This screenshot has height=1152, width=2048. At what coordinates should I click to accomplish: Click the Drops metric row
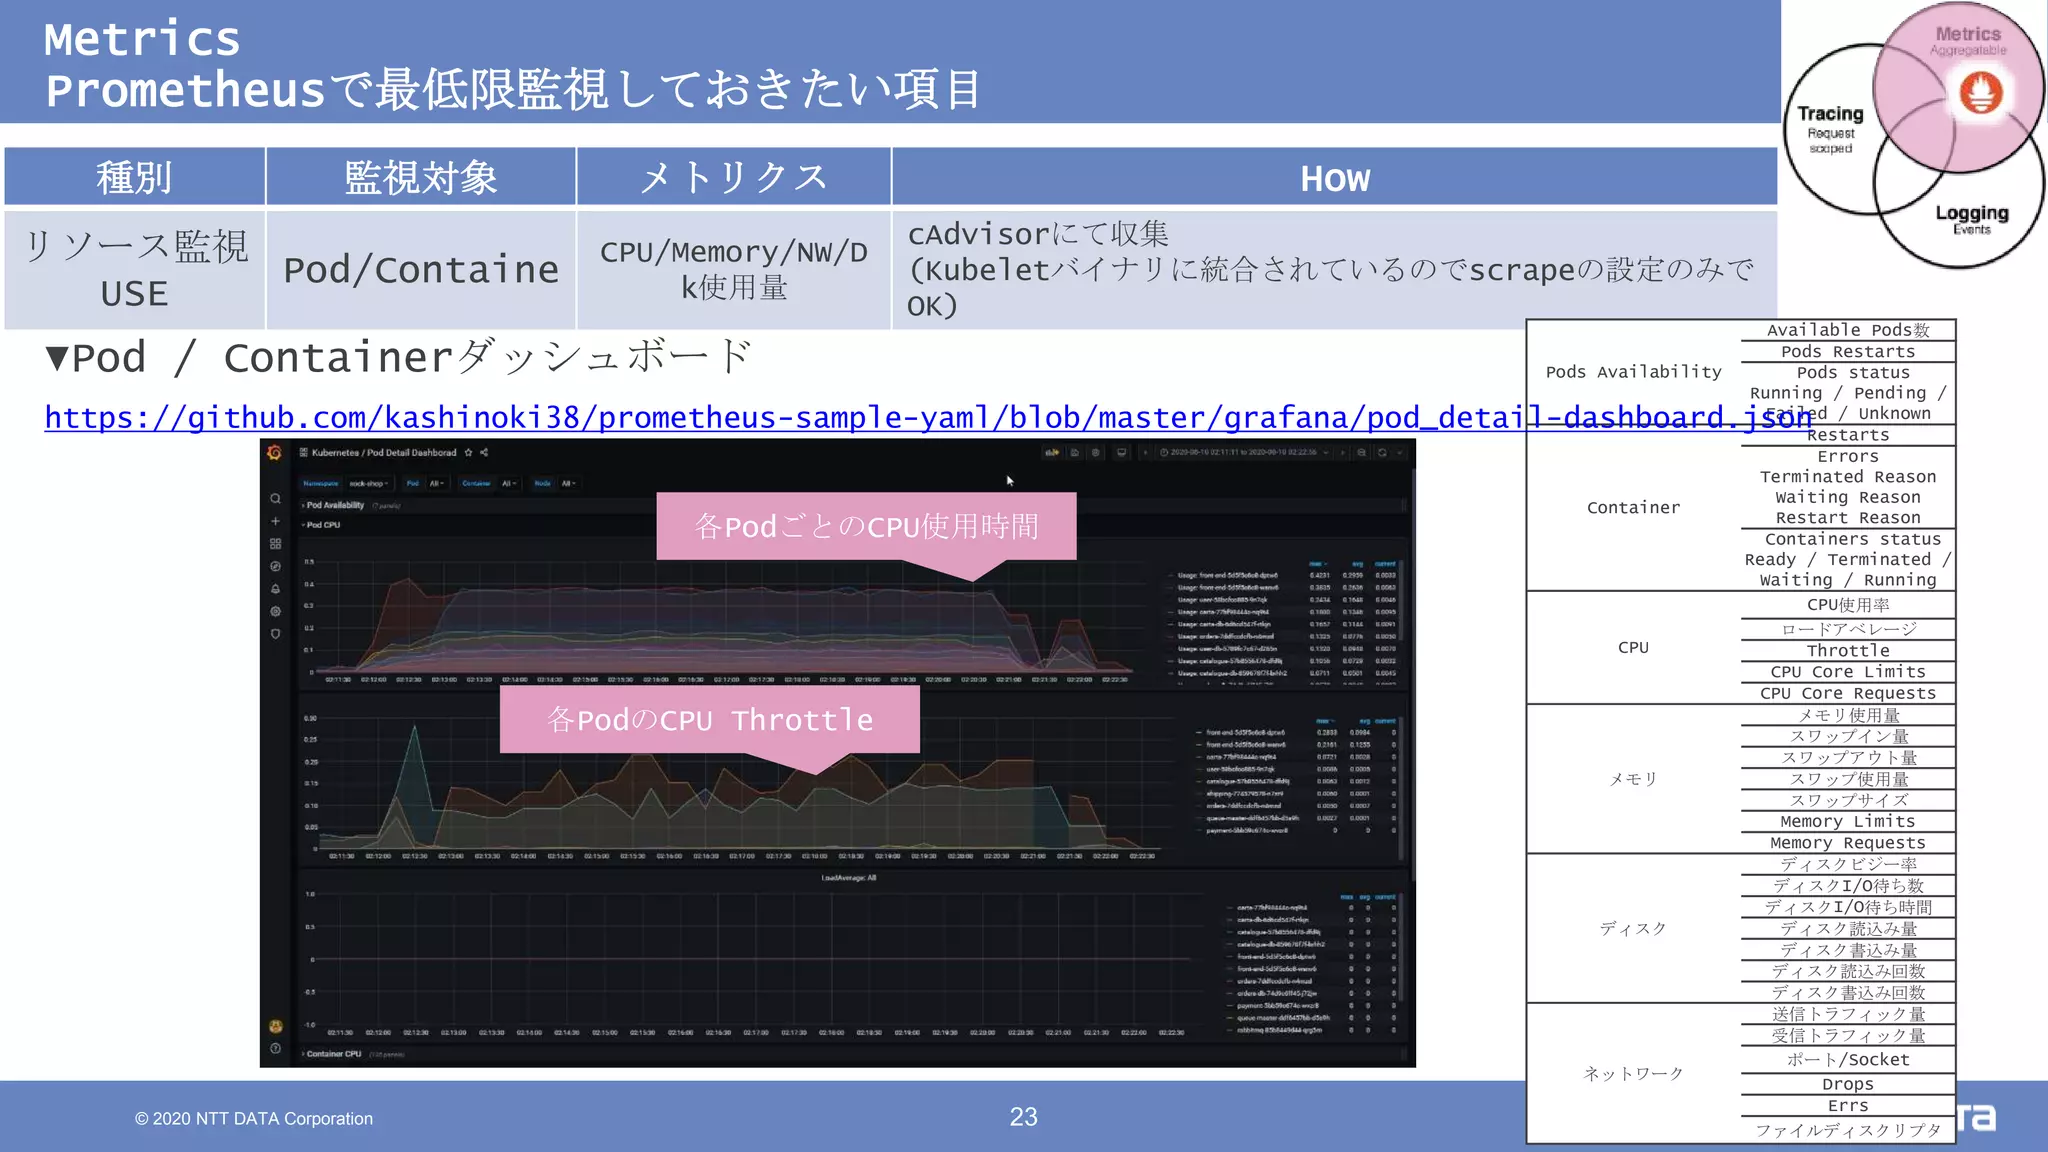click(1848, 1084)
